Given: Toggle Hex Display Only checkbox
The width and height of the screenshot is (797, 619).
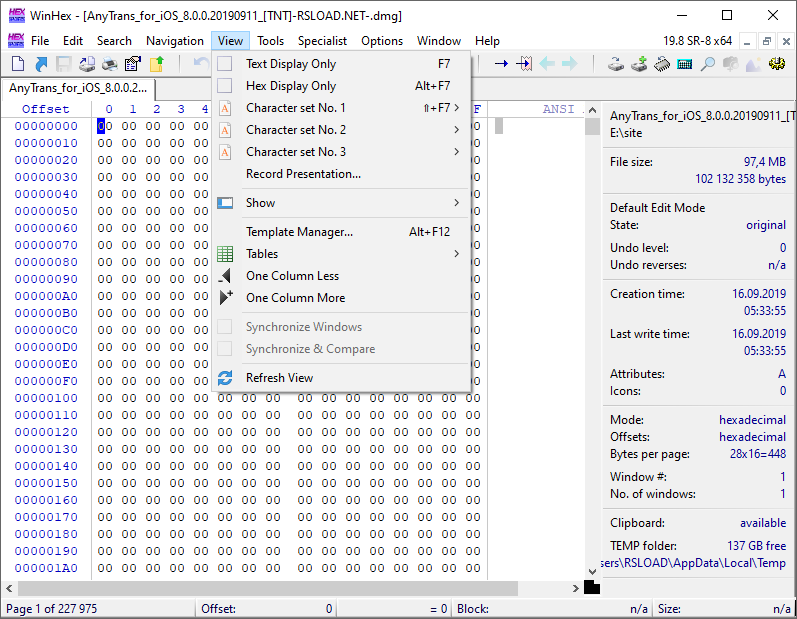Looking at the screenshot, I should point(225,85).
